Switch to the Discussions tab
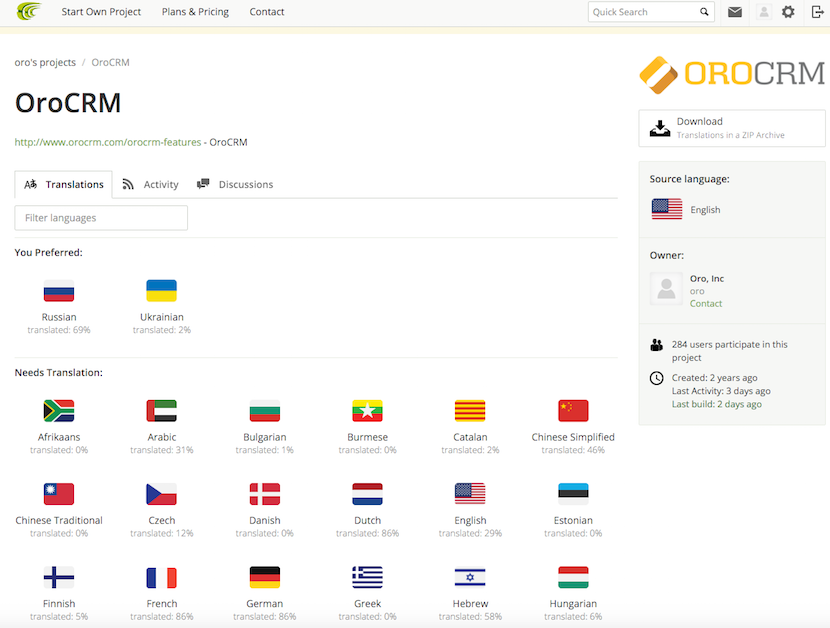The height and width of the screenshot is (628, 830). 235,184
